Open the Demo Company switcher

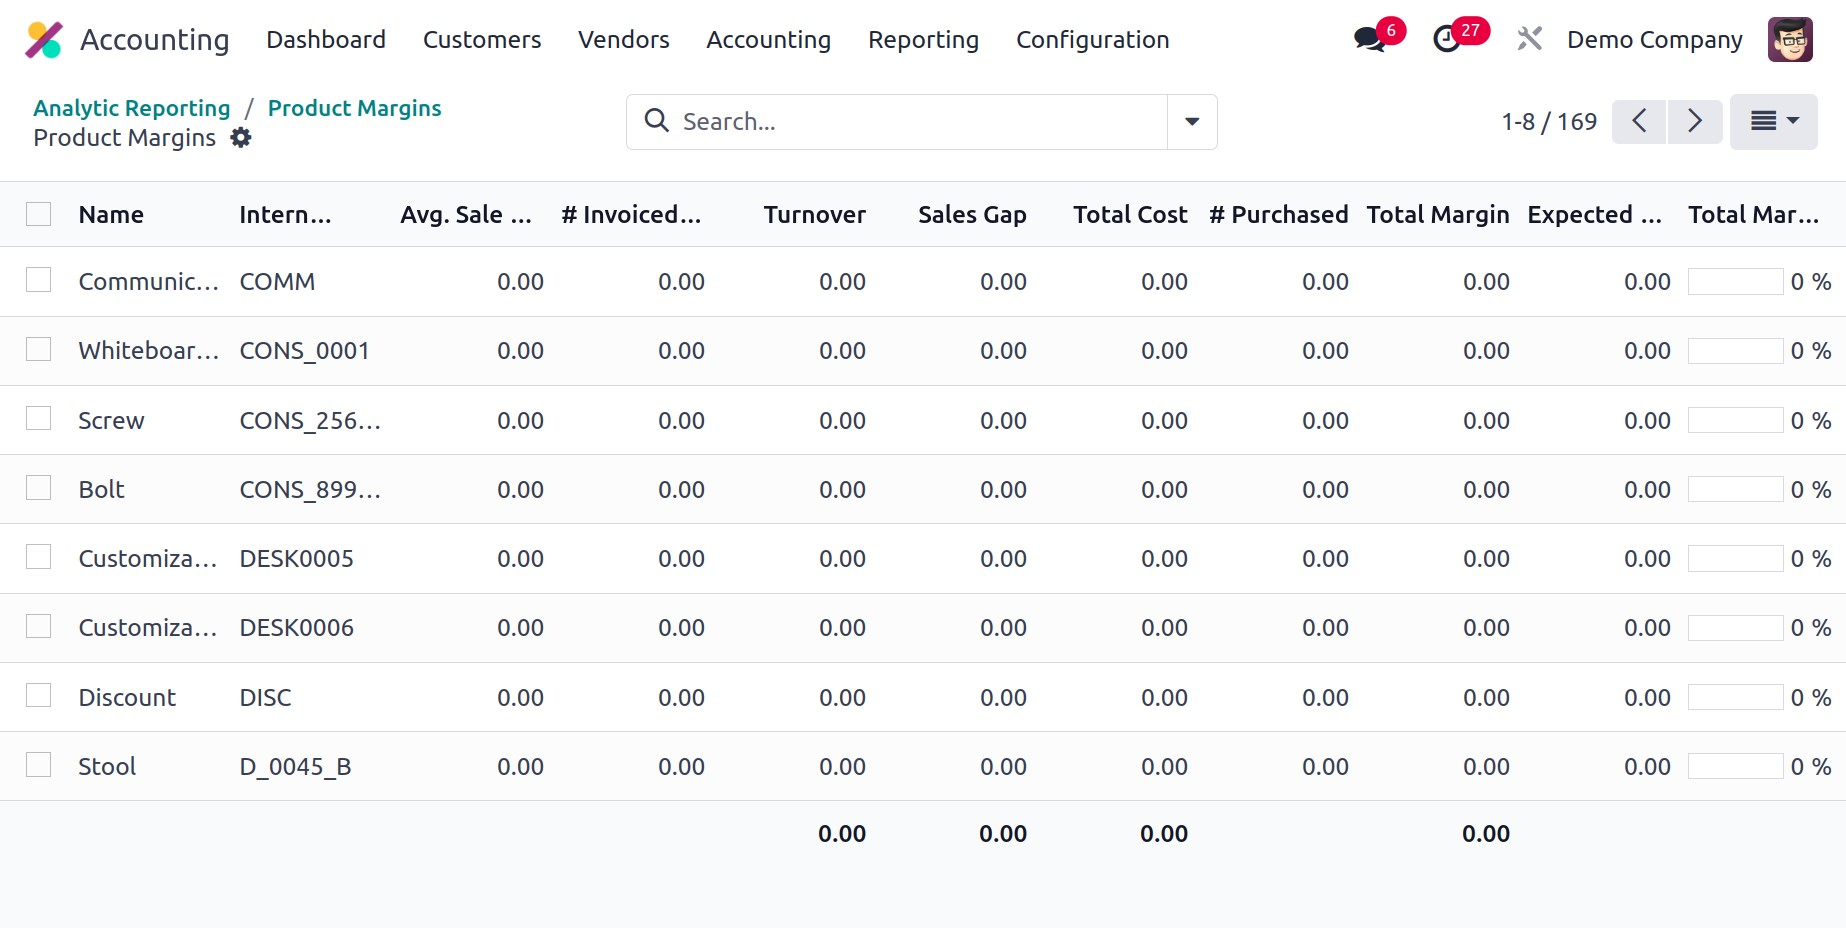point(1654,40)
